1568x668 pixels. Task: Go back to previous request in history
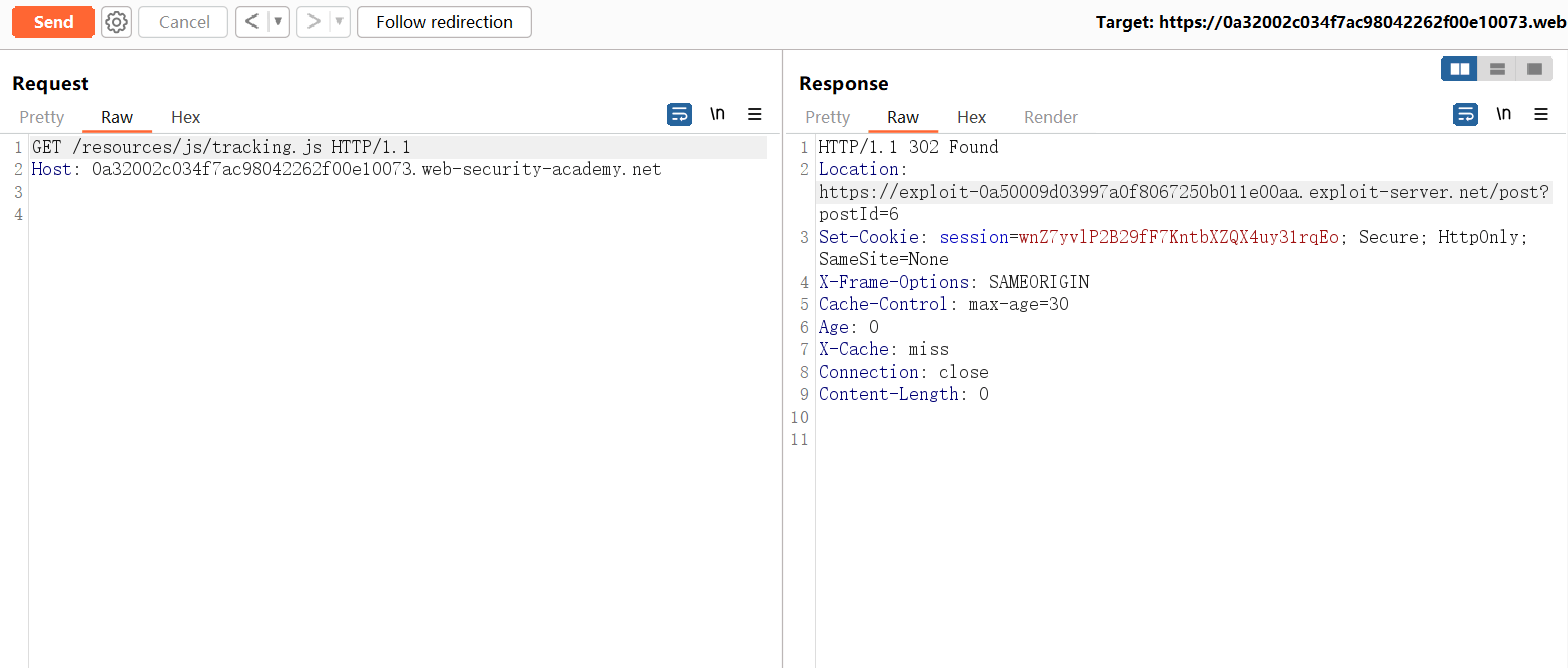tap(252, 22)
